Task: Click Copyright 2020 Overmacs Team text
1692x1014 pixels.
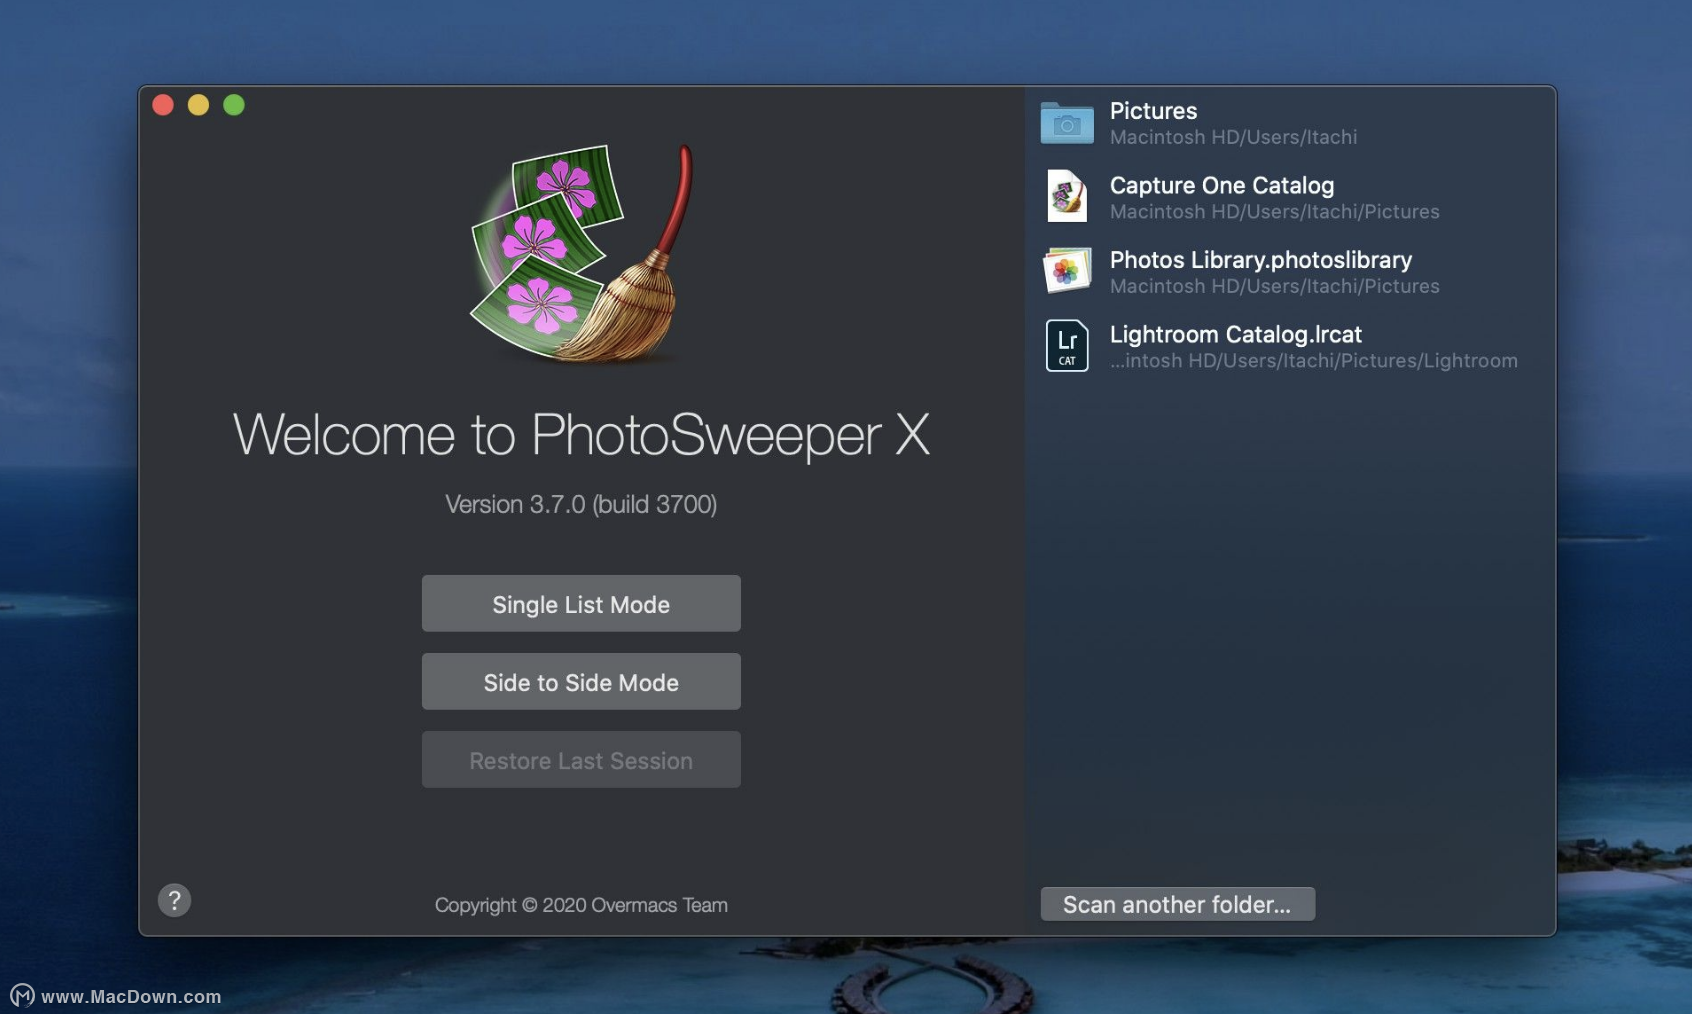Action: point(581,905)
